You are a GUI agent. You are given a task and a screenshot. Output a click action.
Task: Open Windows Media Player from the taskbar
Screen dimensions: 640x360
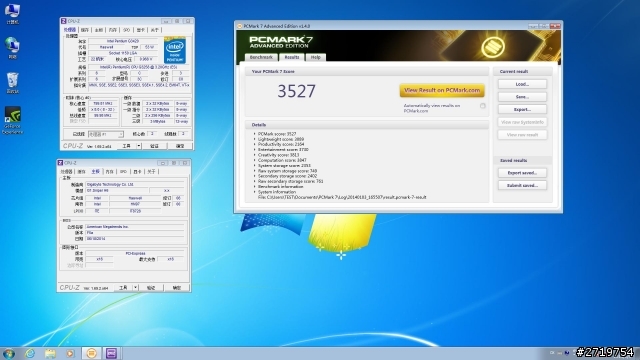point(70,353)
